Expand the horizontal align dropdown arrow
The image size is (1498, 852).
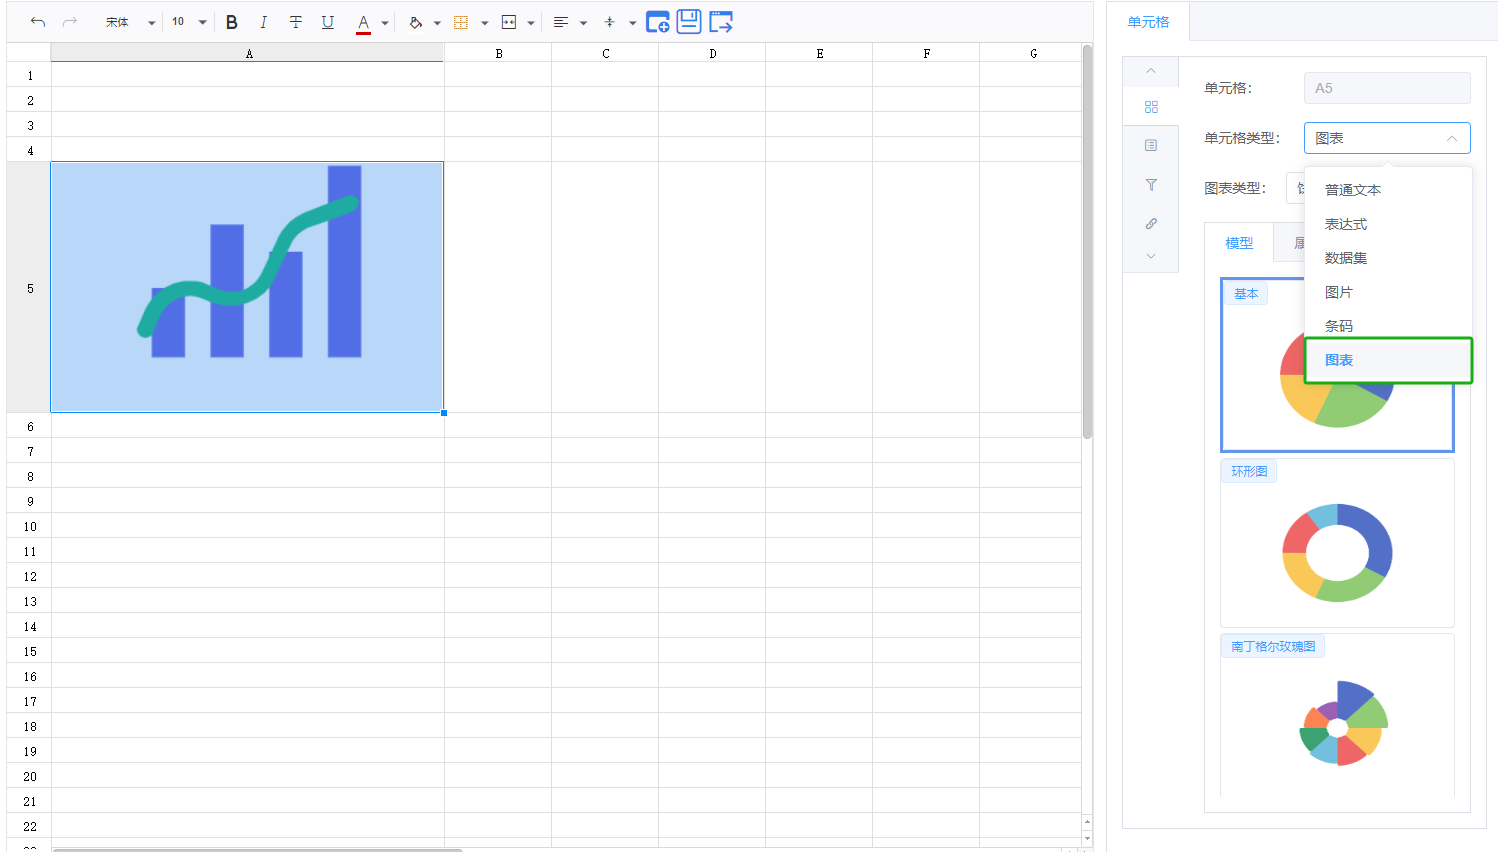coord(583,23)
